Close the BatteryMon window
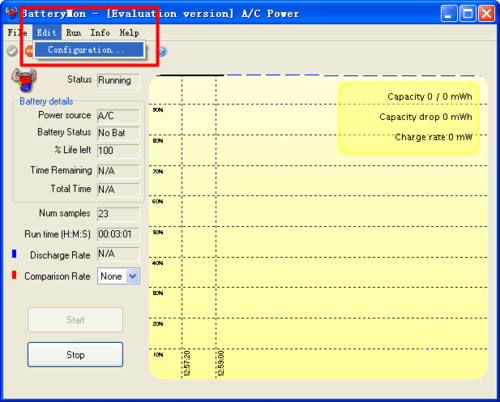This screenshot has height=402, width=500. tap(487, 14)
